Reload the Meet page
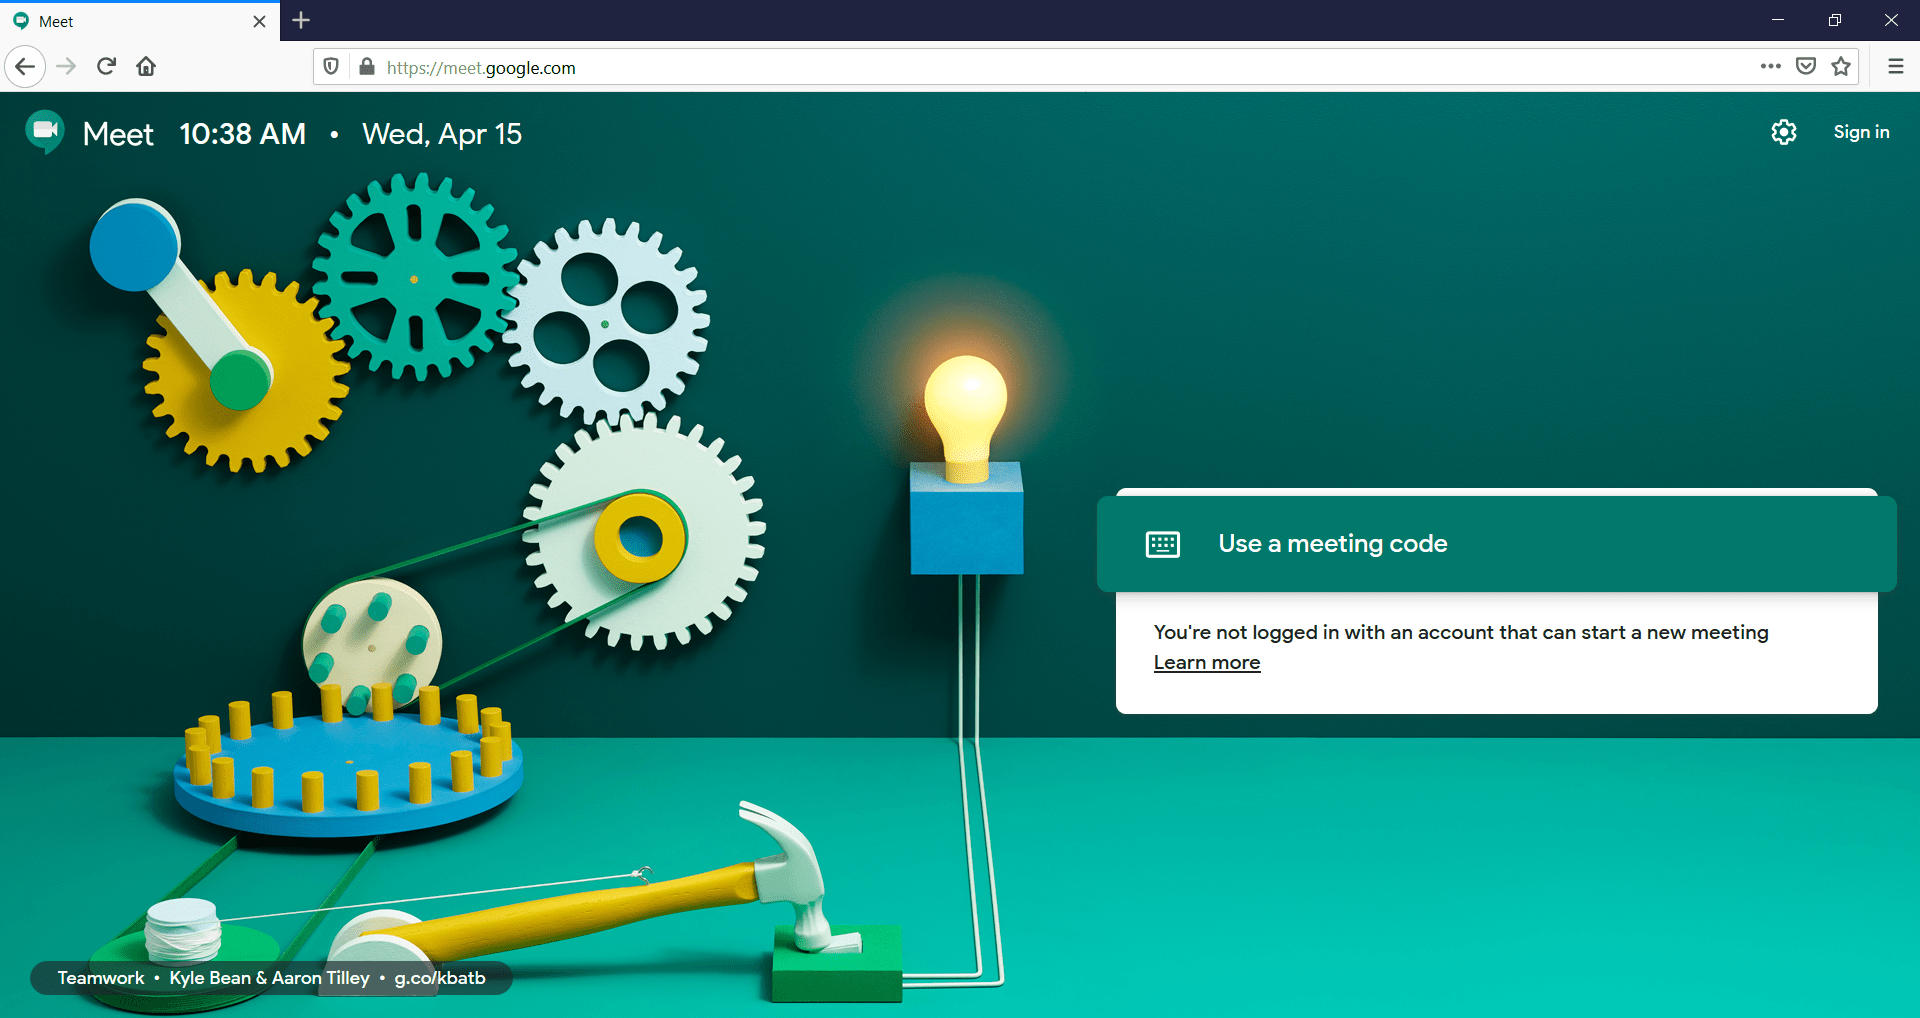1920x1018 pixels. [106, 67]
